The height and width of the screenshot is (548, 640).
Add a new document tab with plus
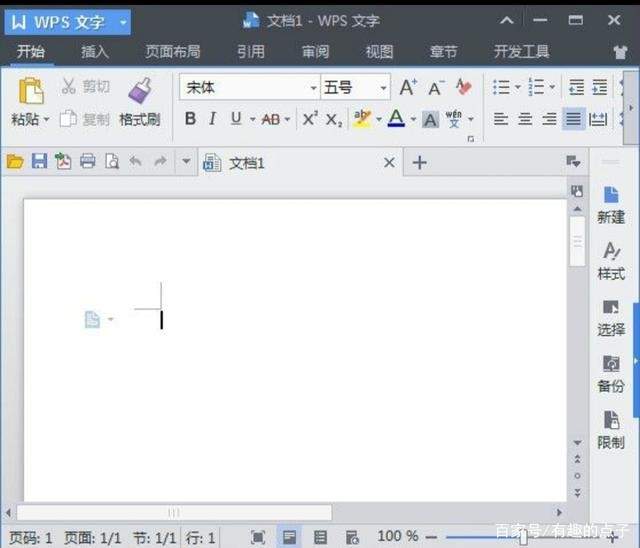420,163
